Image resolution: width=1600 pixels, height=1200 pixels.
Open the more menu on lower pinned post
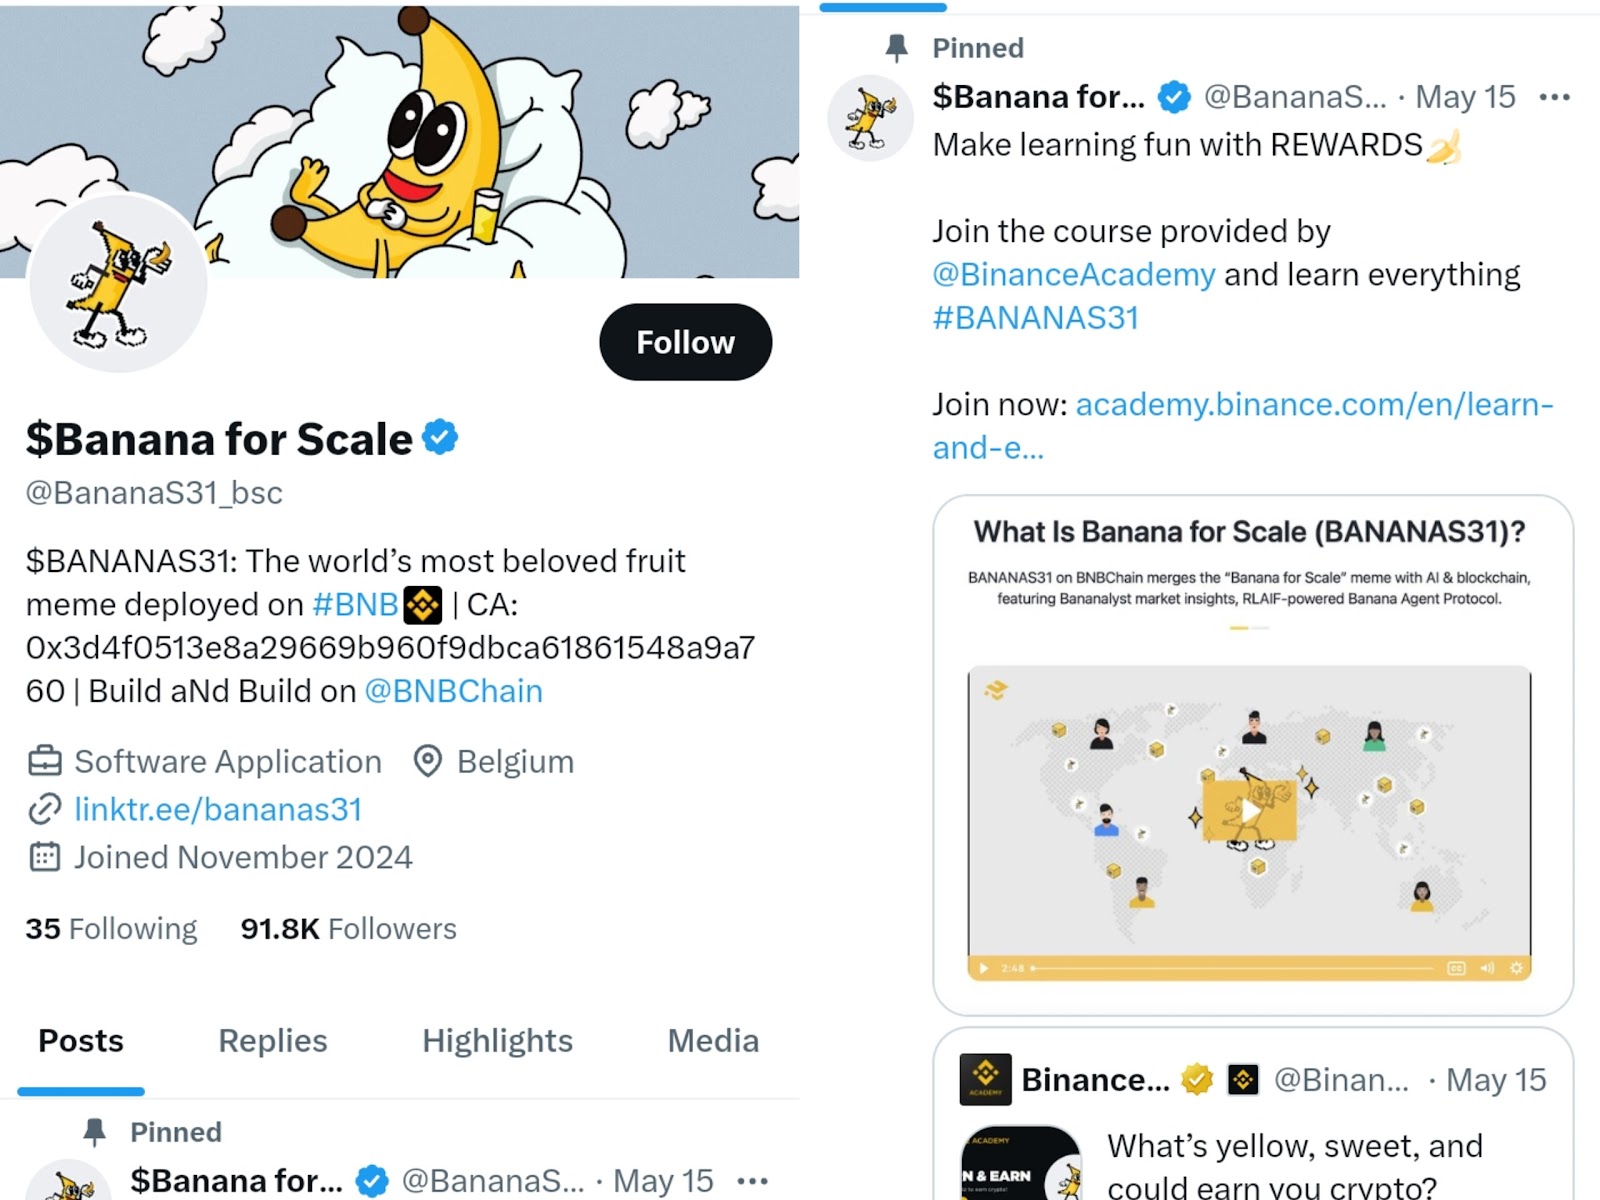tap(752, 1181)
